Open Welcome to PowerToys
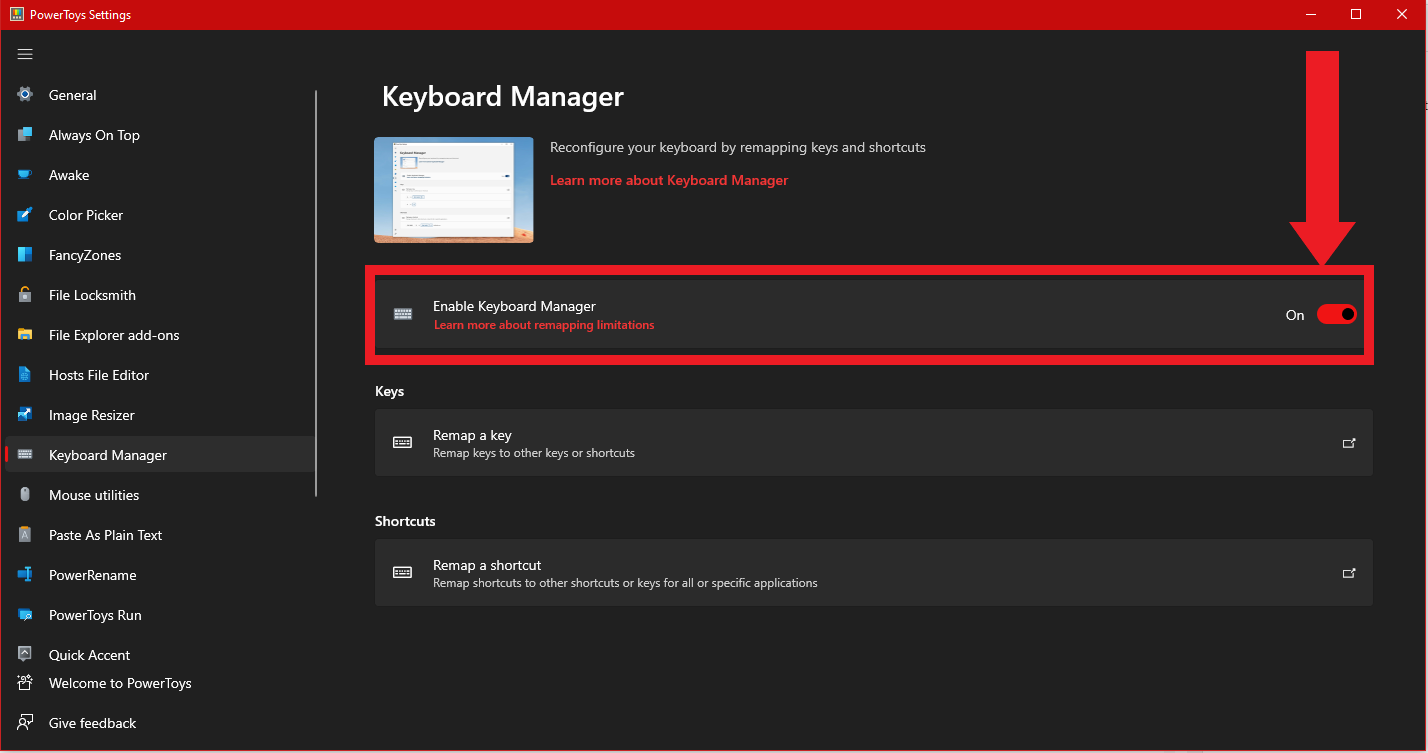Viewport: 1428px width, 753px height. pyautogui.click(x=160, y=683)
